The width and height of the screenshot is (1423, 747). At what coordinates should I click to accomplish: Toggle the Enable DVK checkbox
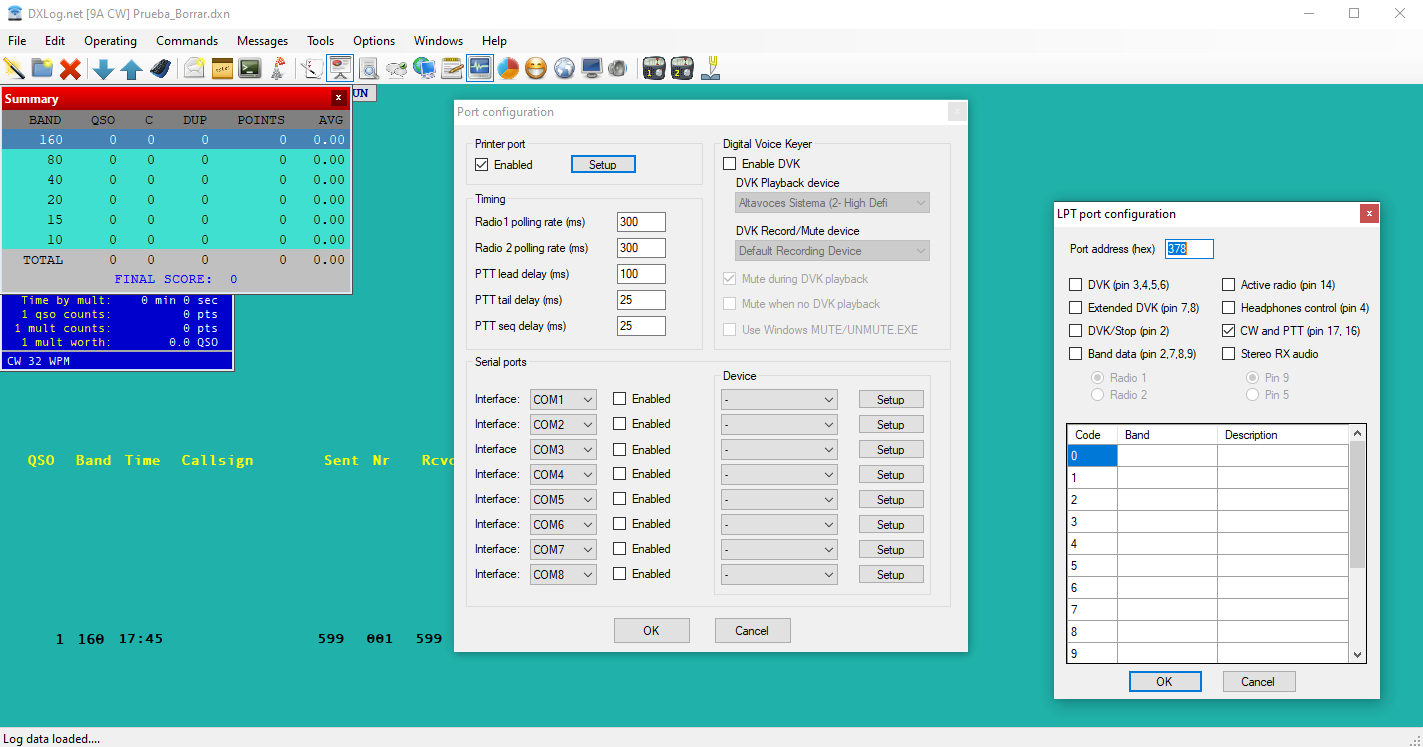(x=730, y=164)
